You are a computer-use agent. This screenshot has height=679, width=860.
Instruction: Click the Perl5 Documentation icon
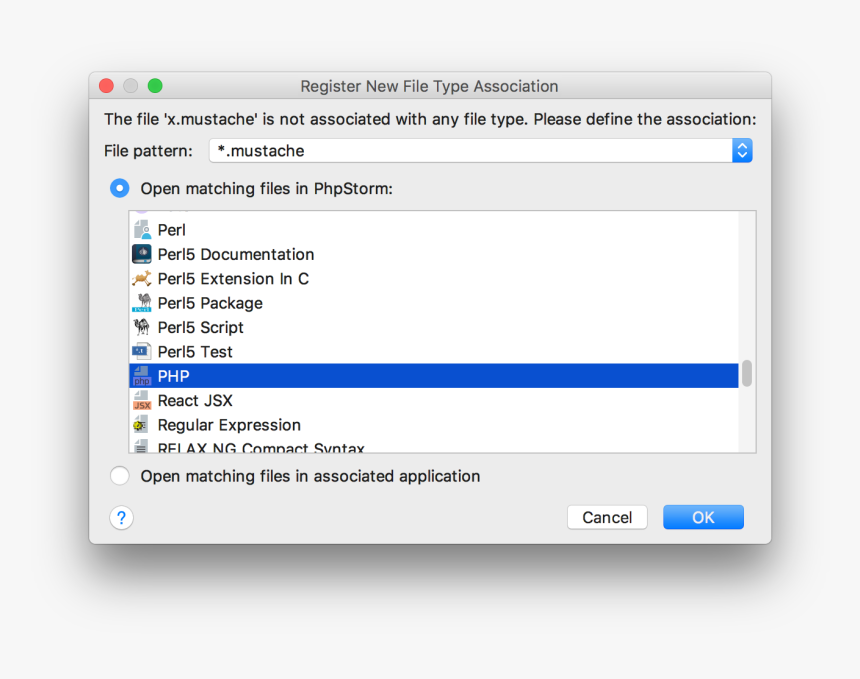pos(142,254)
